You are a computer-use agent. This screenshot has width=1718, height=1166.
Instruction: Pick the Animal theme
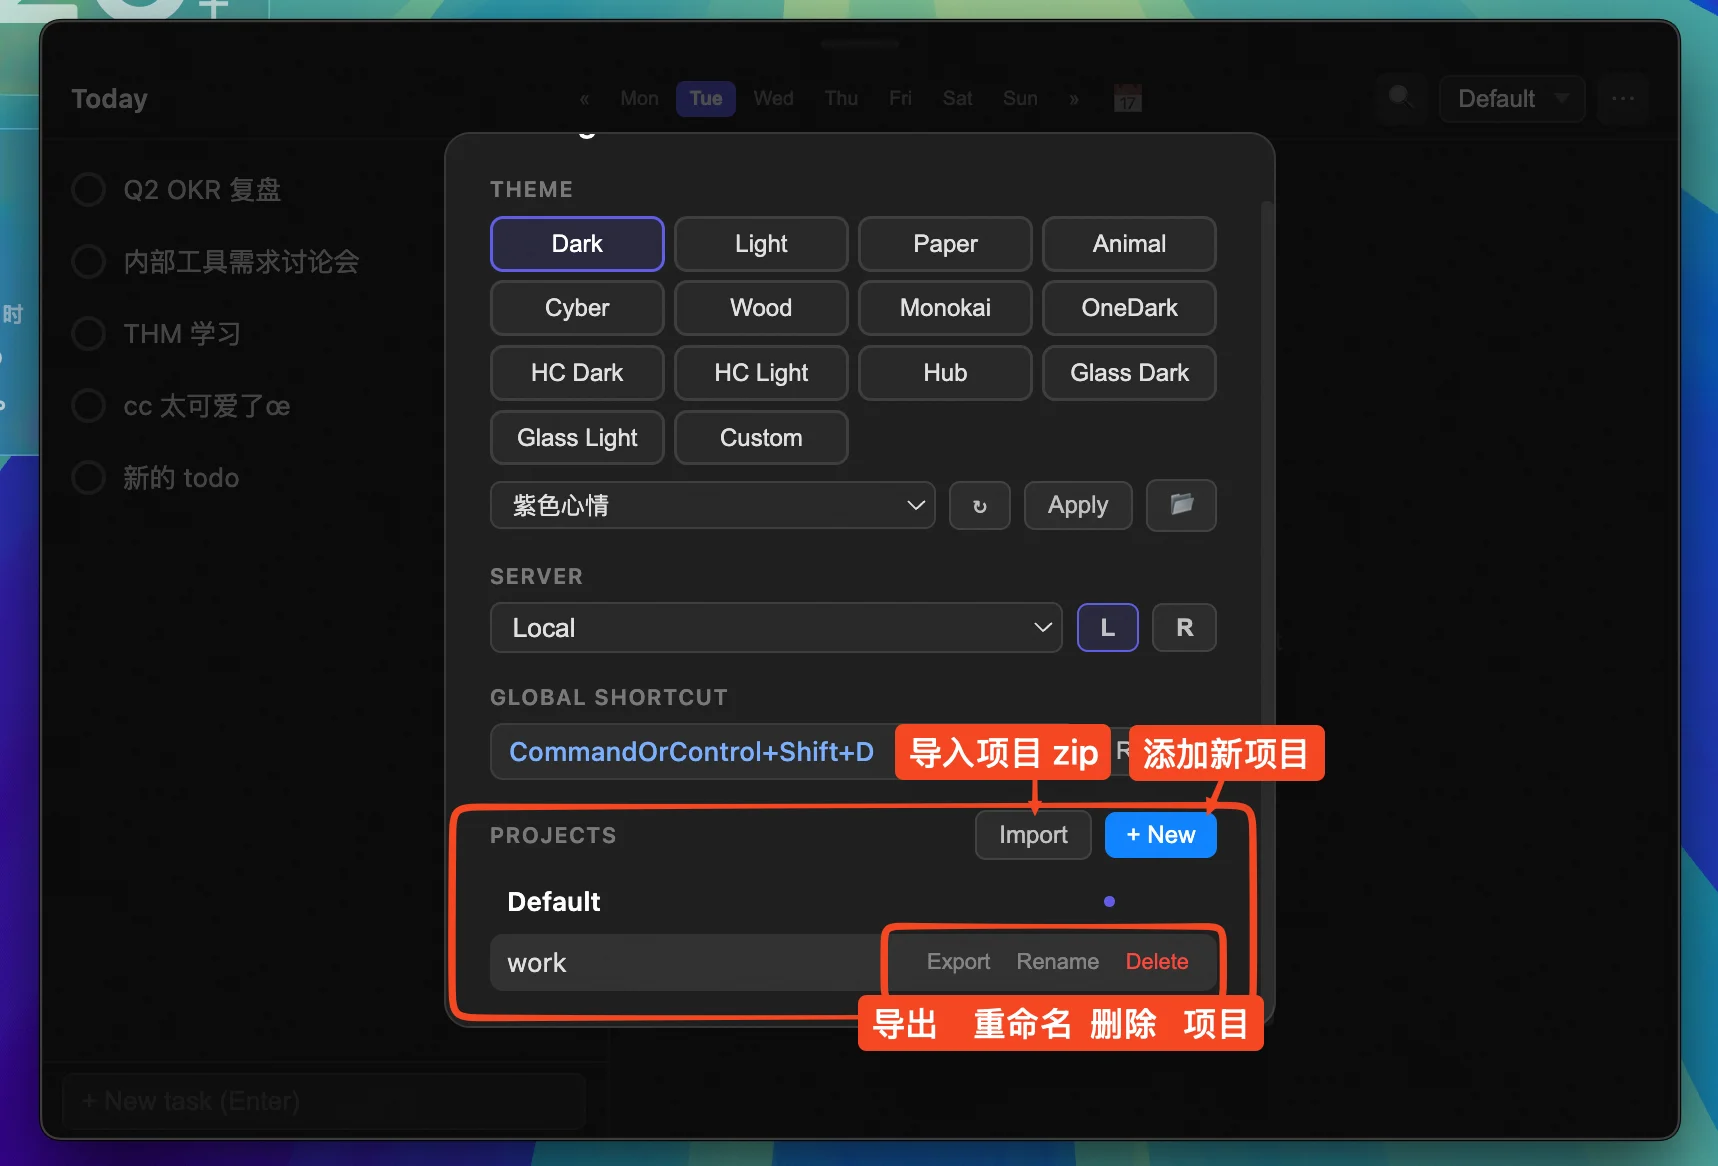point(1129,244)
